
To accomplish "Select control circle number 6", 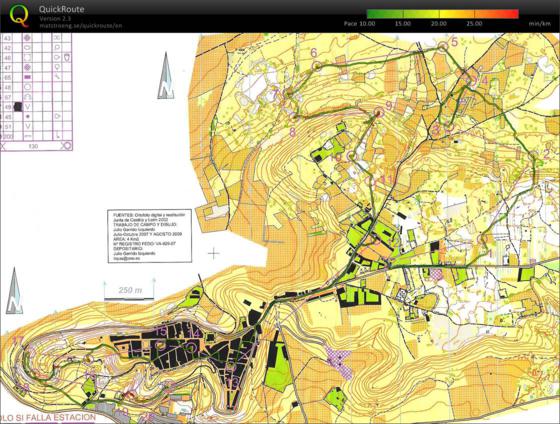I will click(x=317, y=66).
